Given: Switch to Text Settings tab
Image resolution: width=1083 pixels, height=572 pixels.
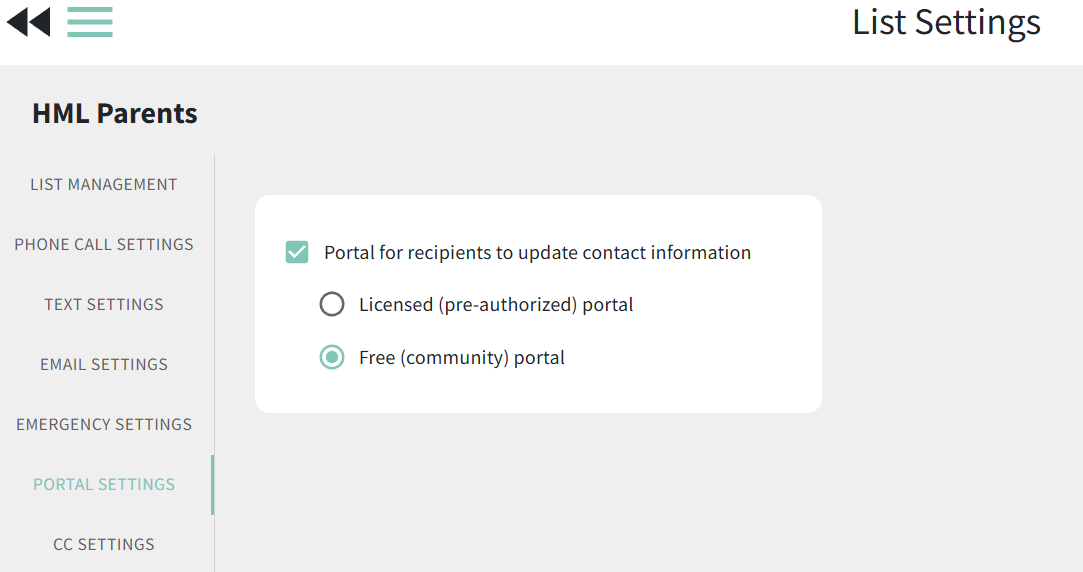Looking at the screenshot, I should pos(104,305).
